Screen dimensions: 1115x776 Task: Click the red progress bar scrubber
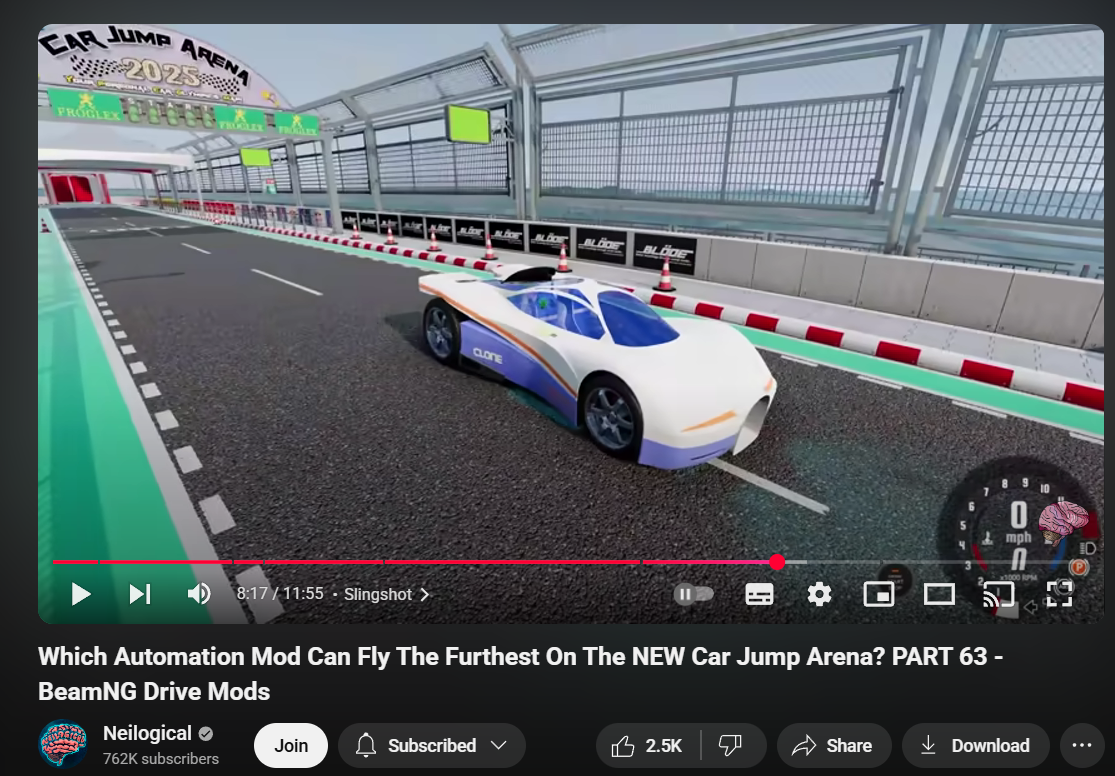pos(777,562)
